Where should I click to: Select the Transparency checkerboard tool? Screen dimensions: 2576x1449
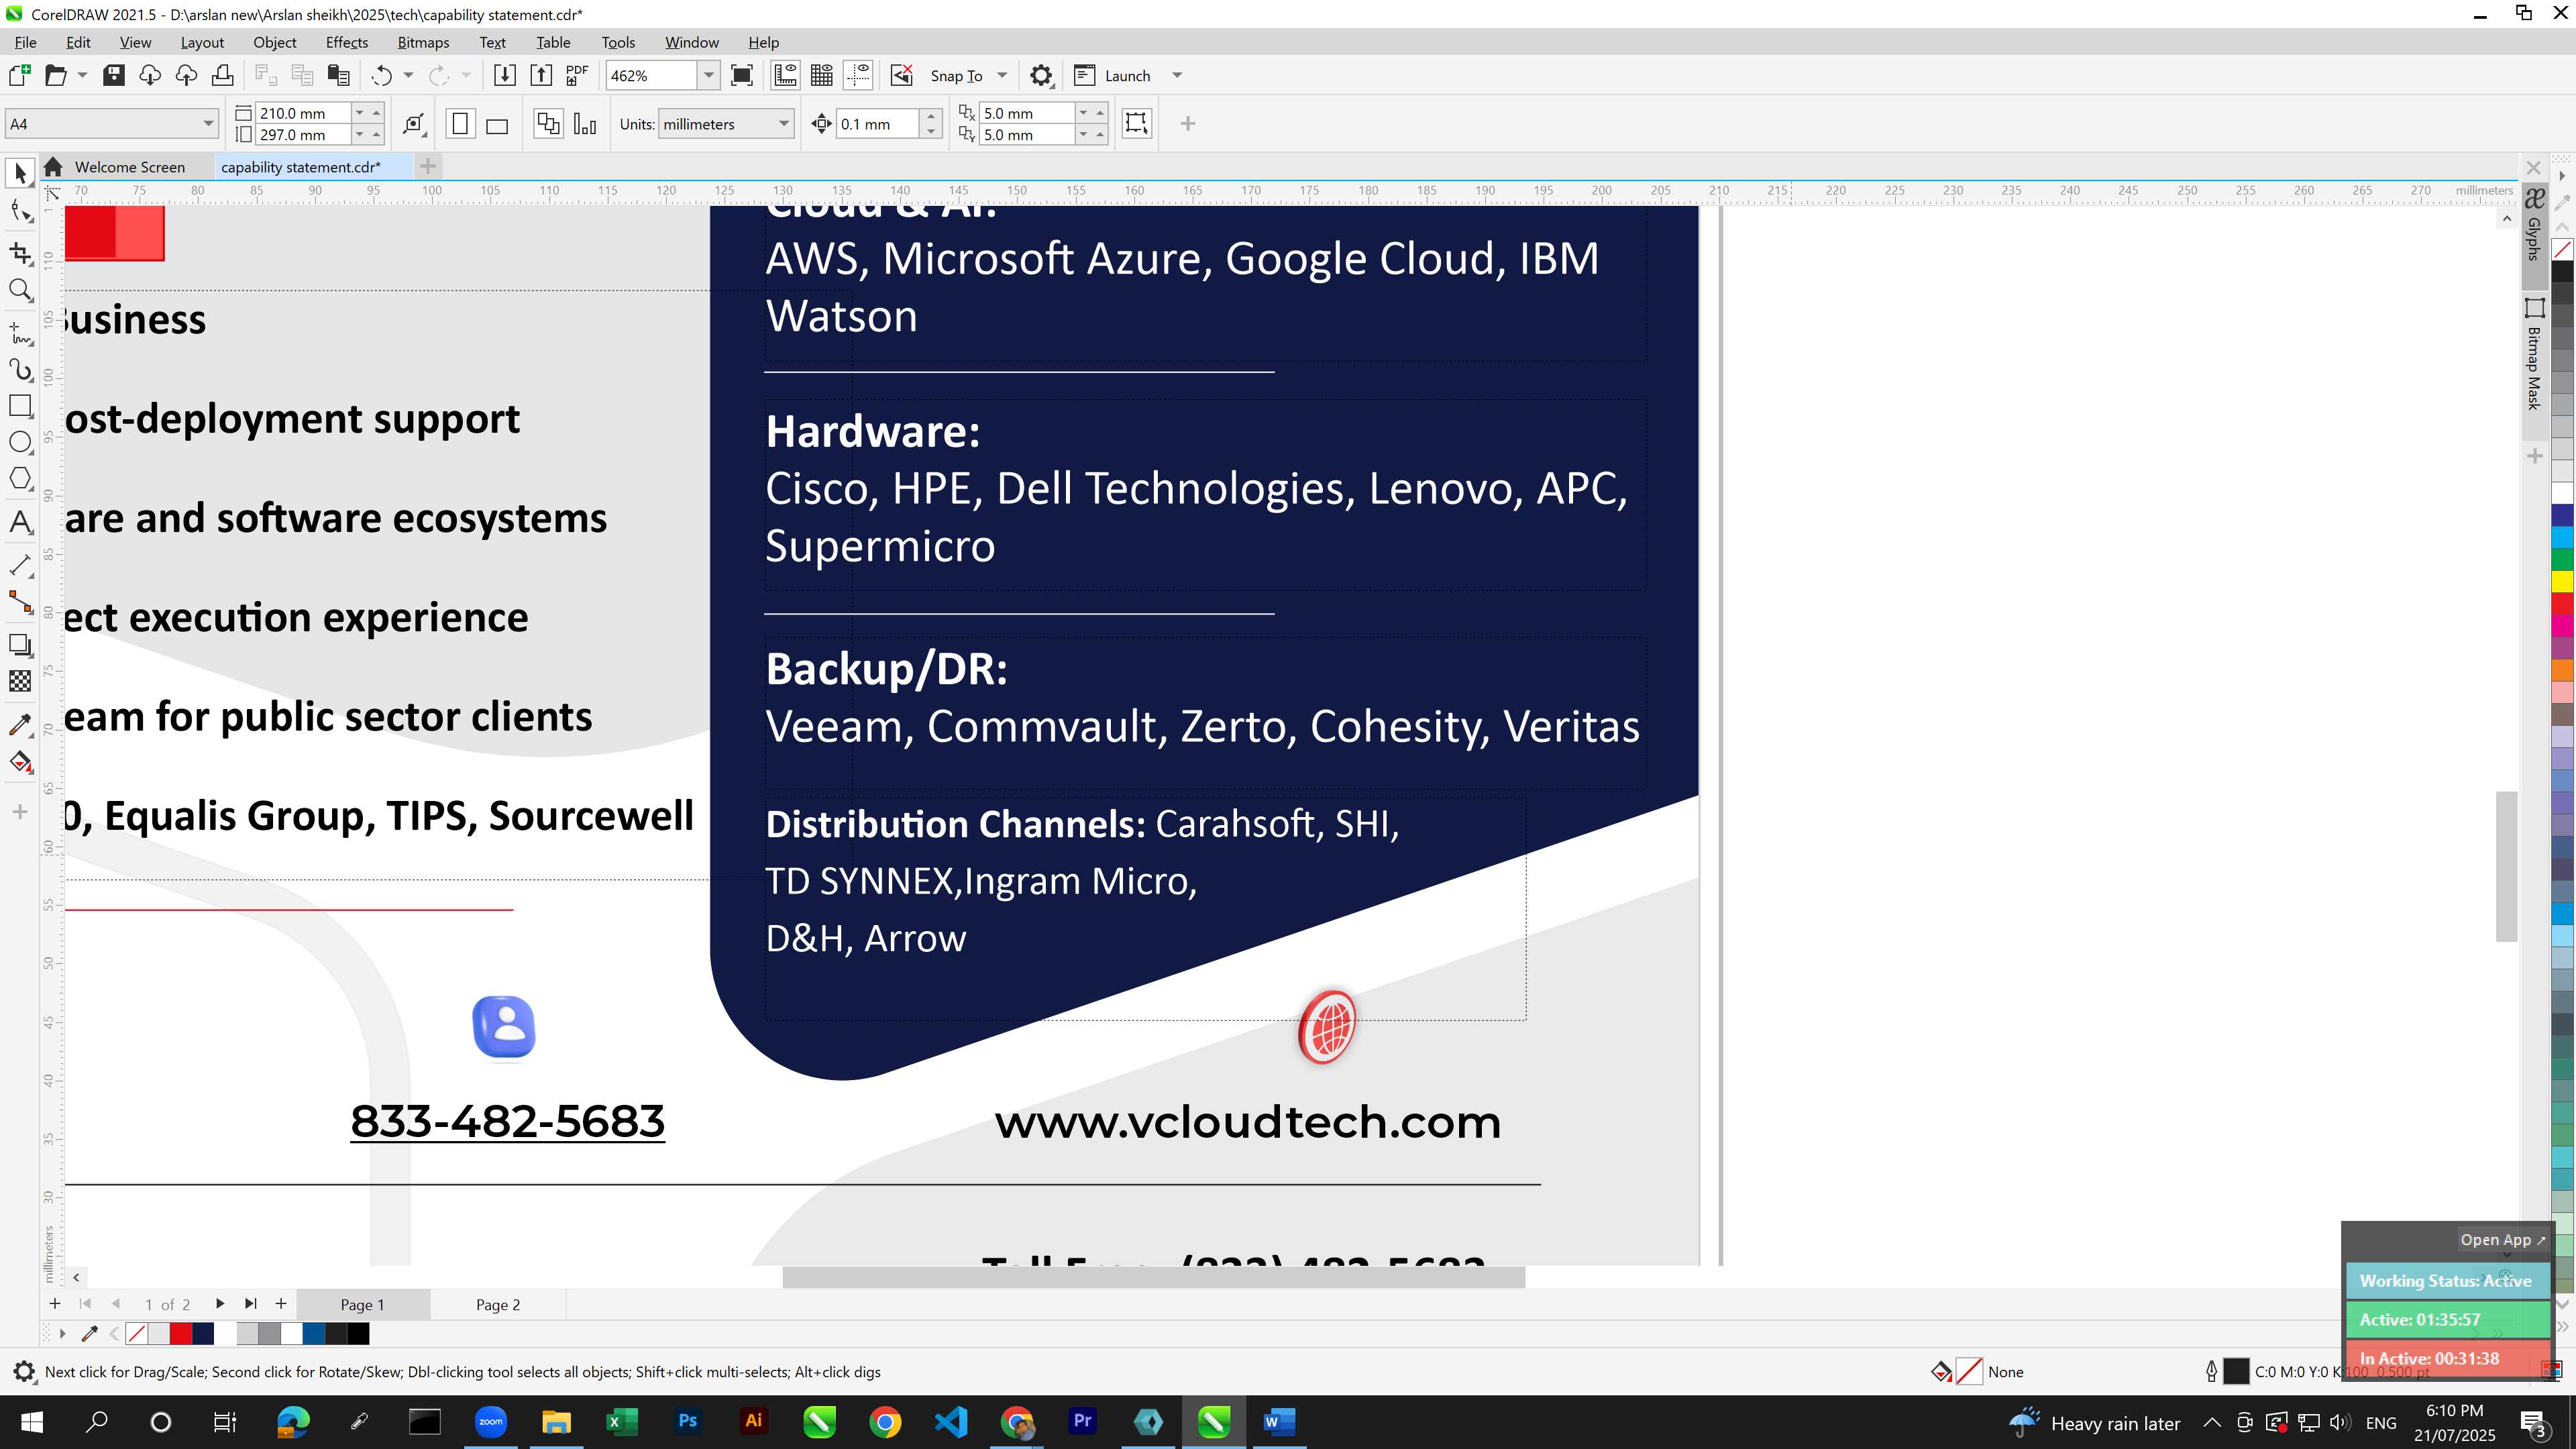(x=20, y=682)
